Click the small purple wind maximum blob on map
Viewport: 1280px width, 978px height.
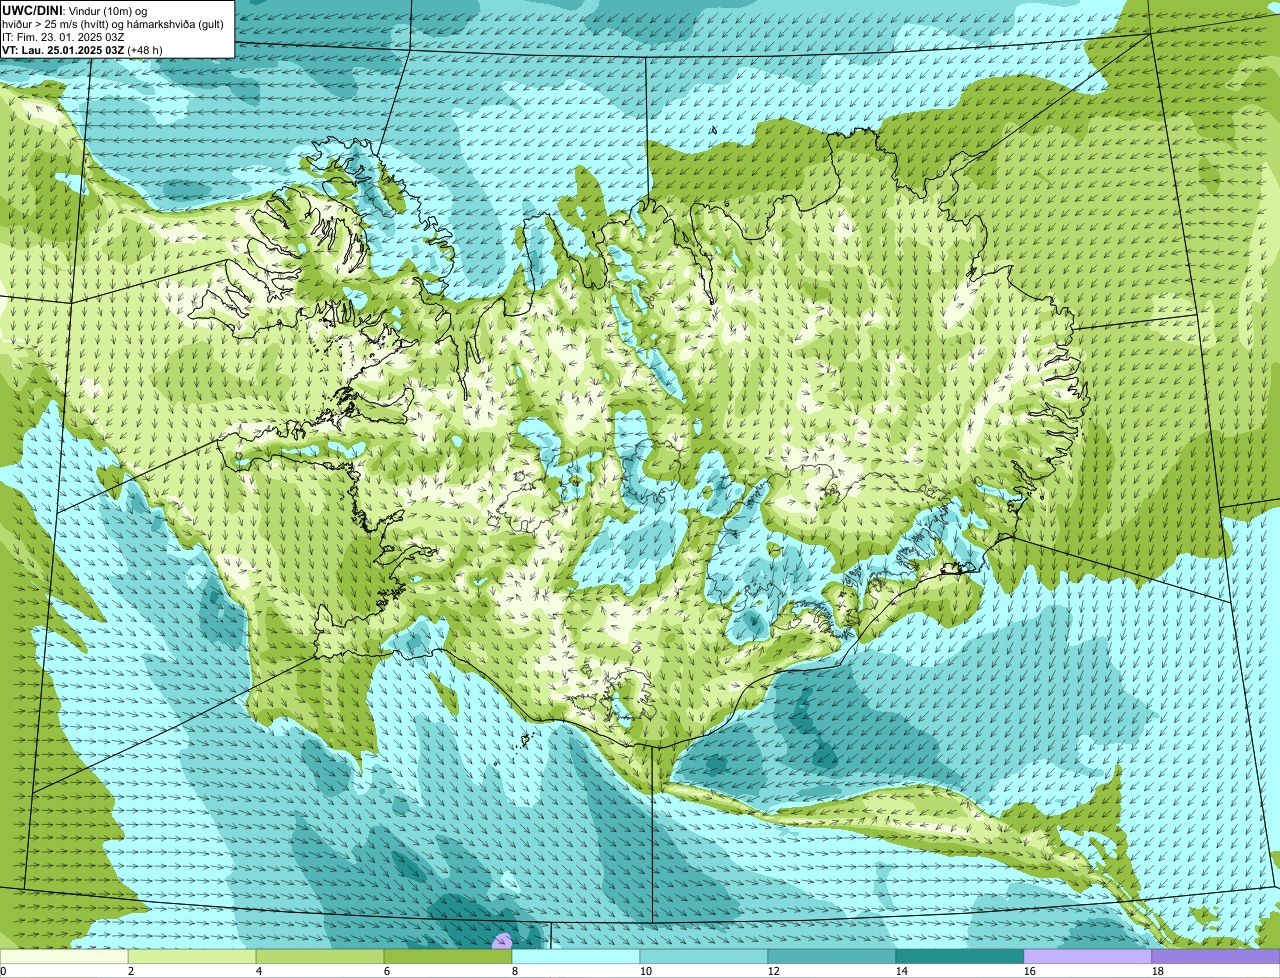click(502, 941)
